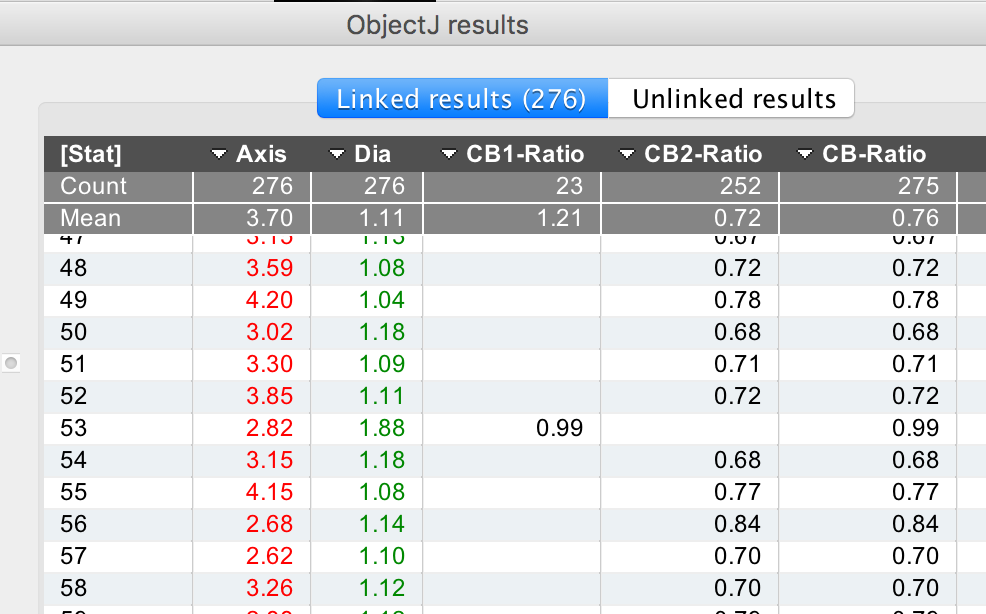Open the Dia column dropdown triangle
The height and width of the screenshot is (614, 986).
point(337,154)
